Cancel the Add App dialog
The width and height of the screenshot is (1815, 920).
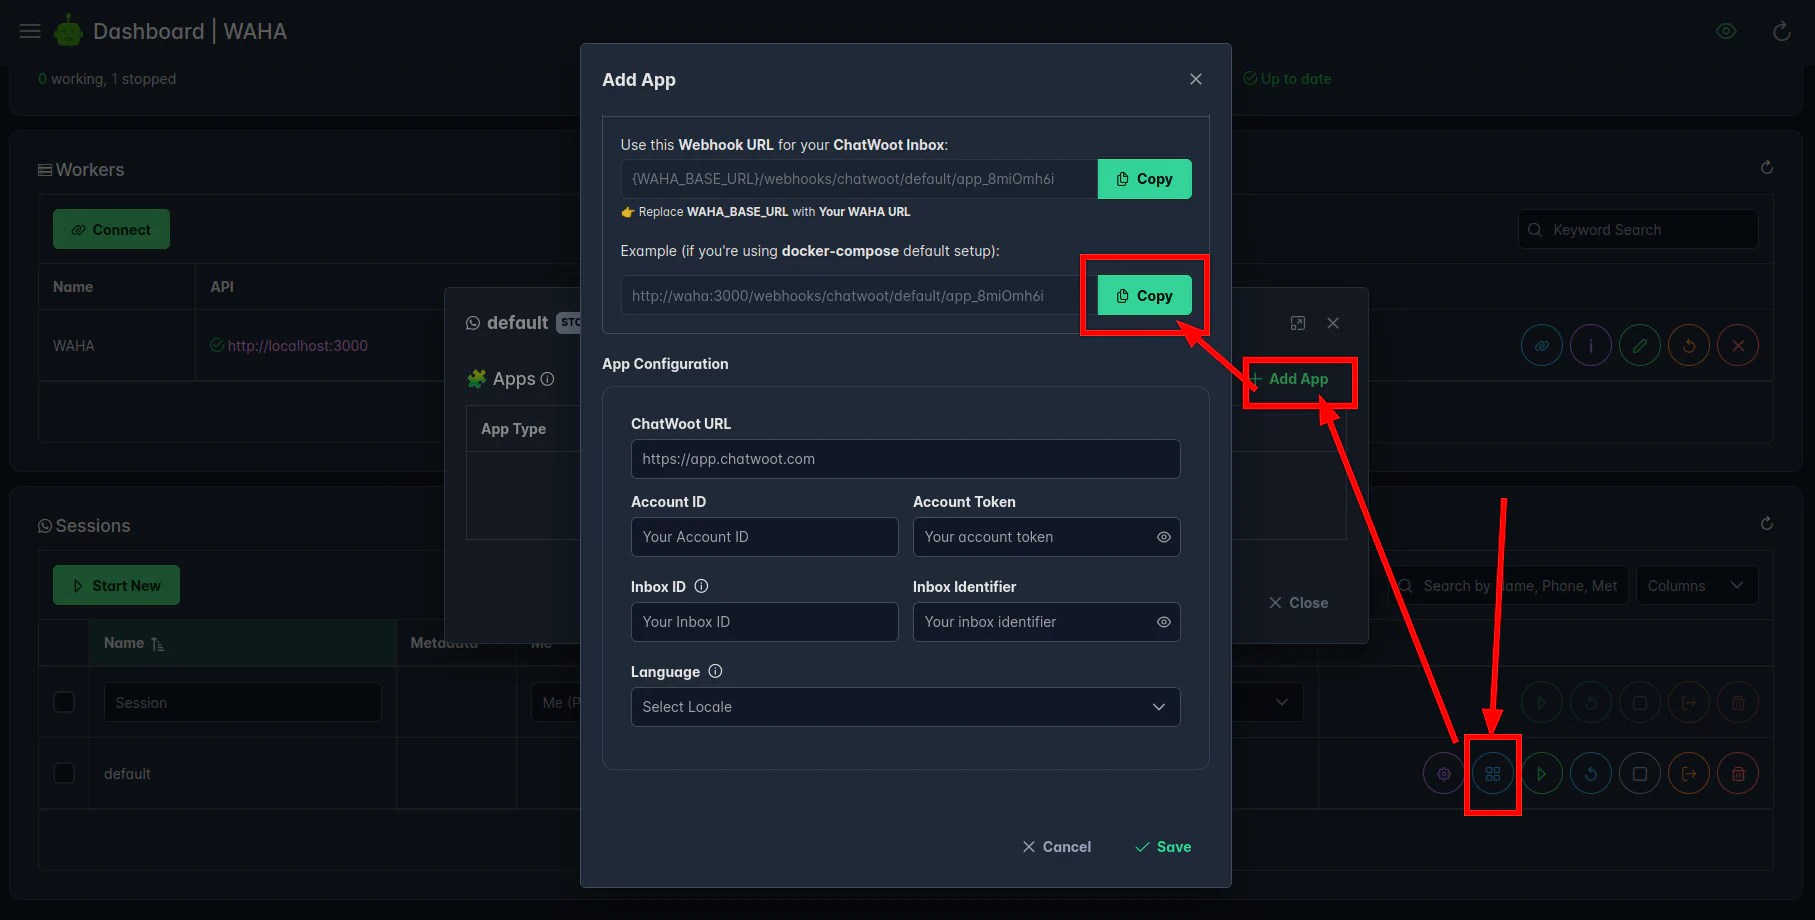tap(1056, 847)
